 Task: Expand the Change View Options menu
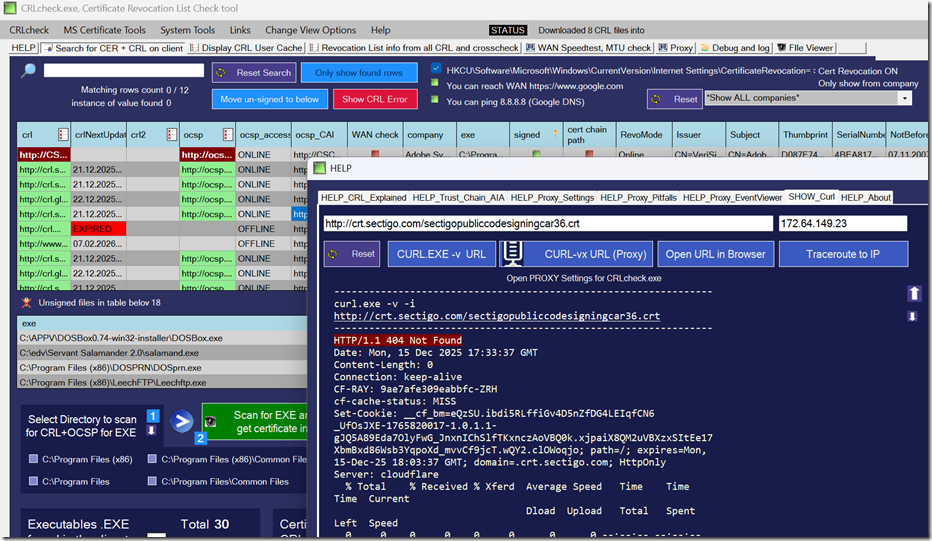[x=310, y=30]
